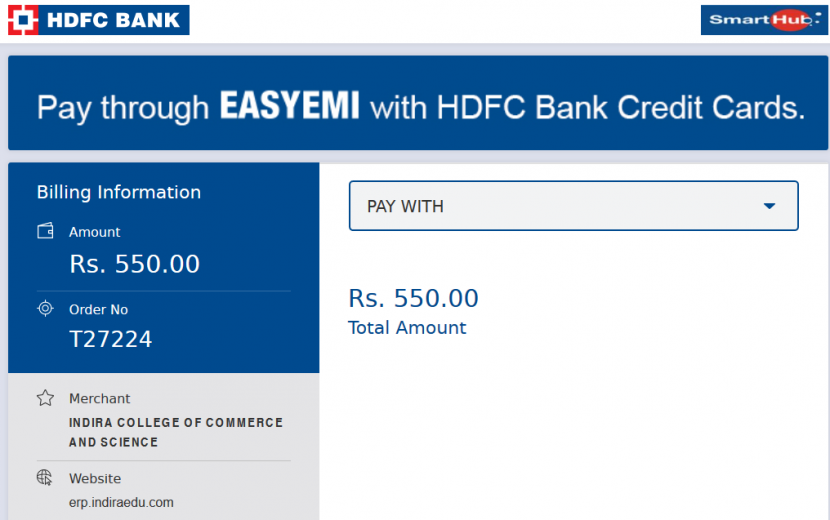
Task: Click the star icon beside Merchant
Action: (x=45, y=398)
